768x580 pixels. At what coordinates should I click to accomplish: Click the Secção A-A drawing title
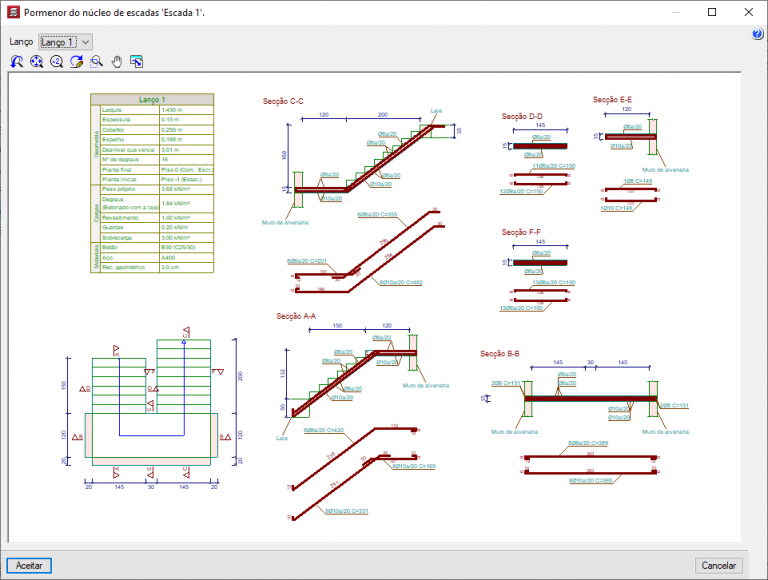tap(296, 316)
